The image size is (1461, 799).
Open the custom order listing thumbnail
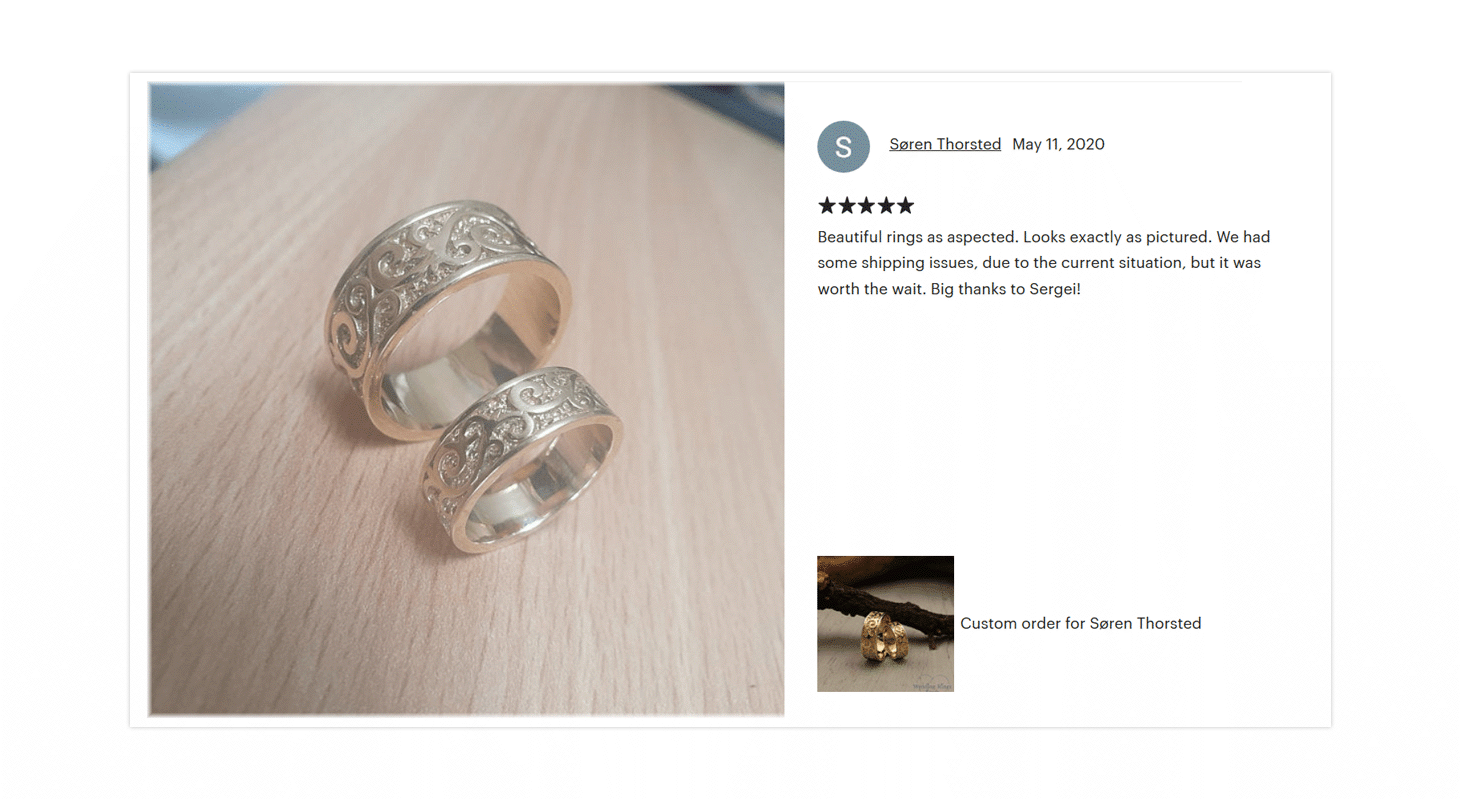pyautogui.click(x=885, y=624)
